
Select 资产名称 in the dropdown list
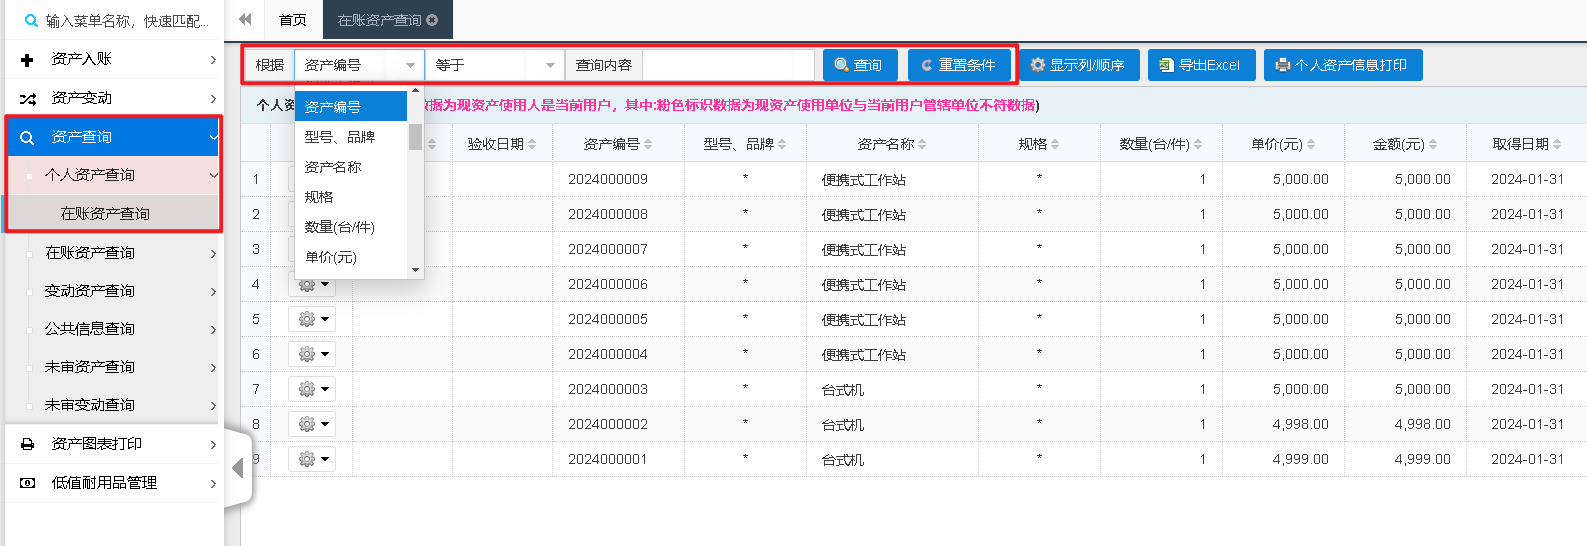[x=333, y=167]
